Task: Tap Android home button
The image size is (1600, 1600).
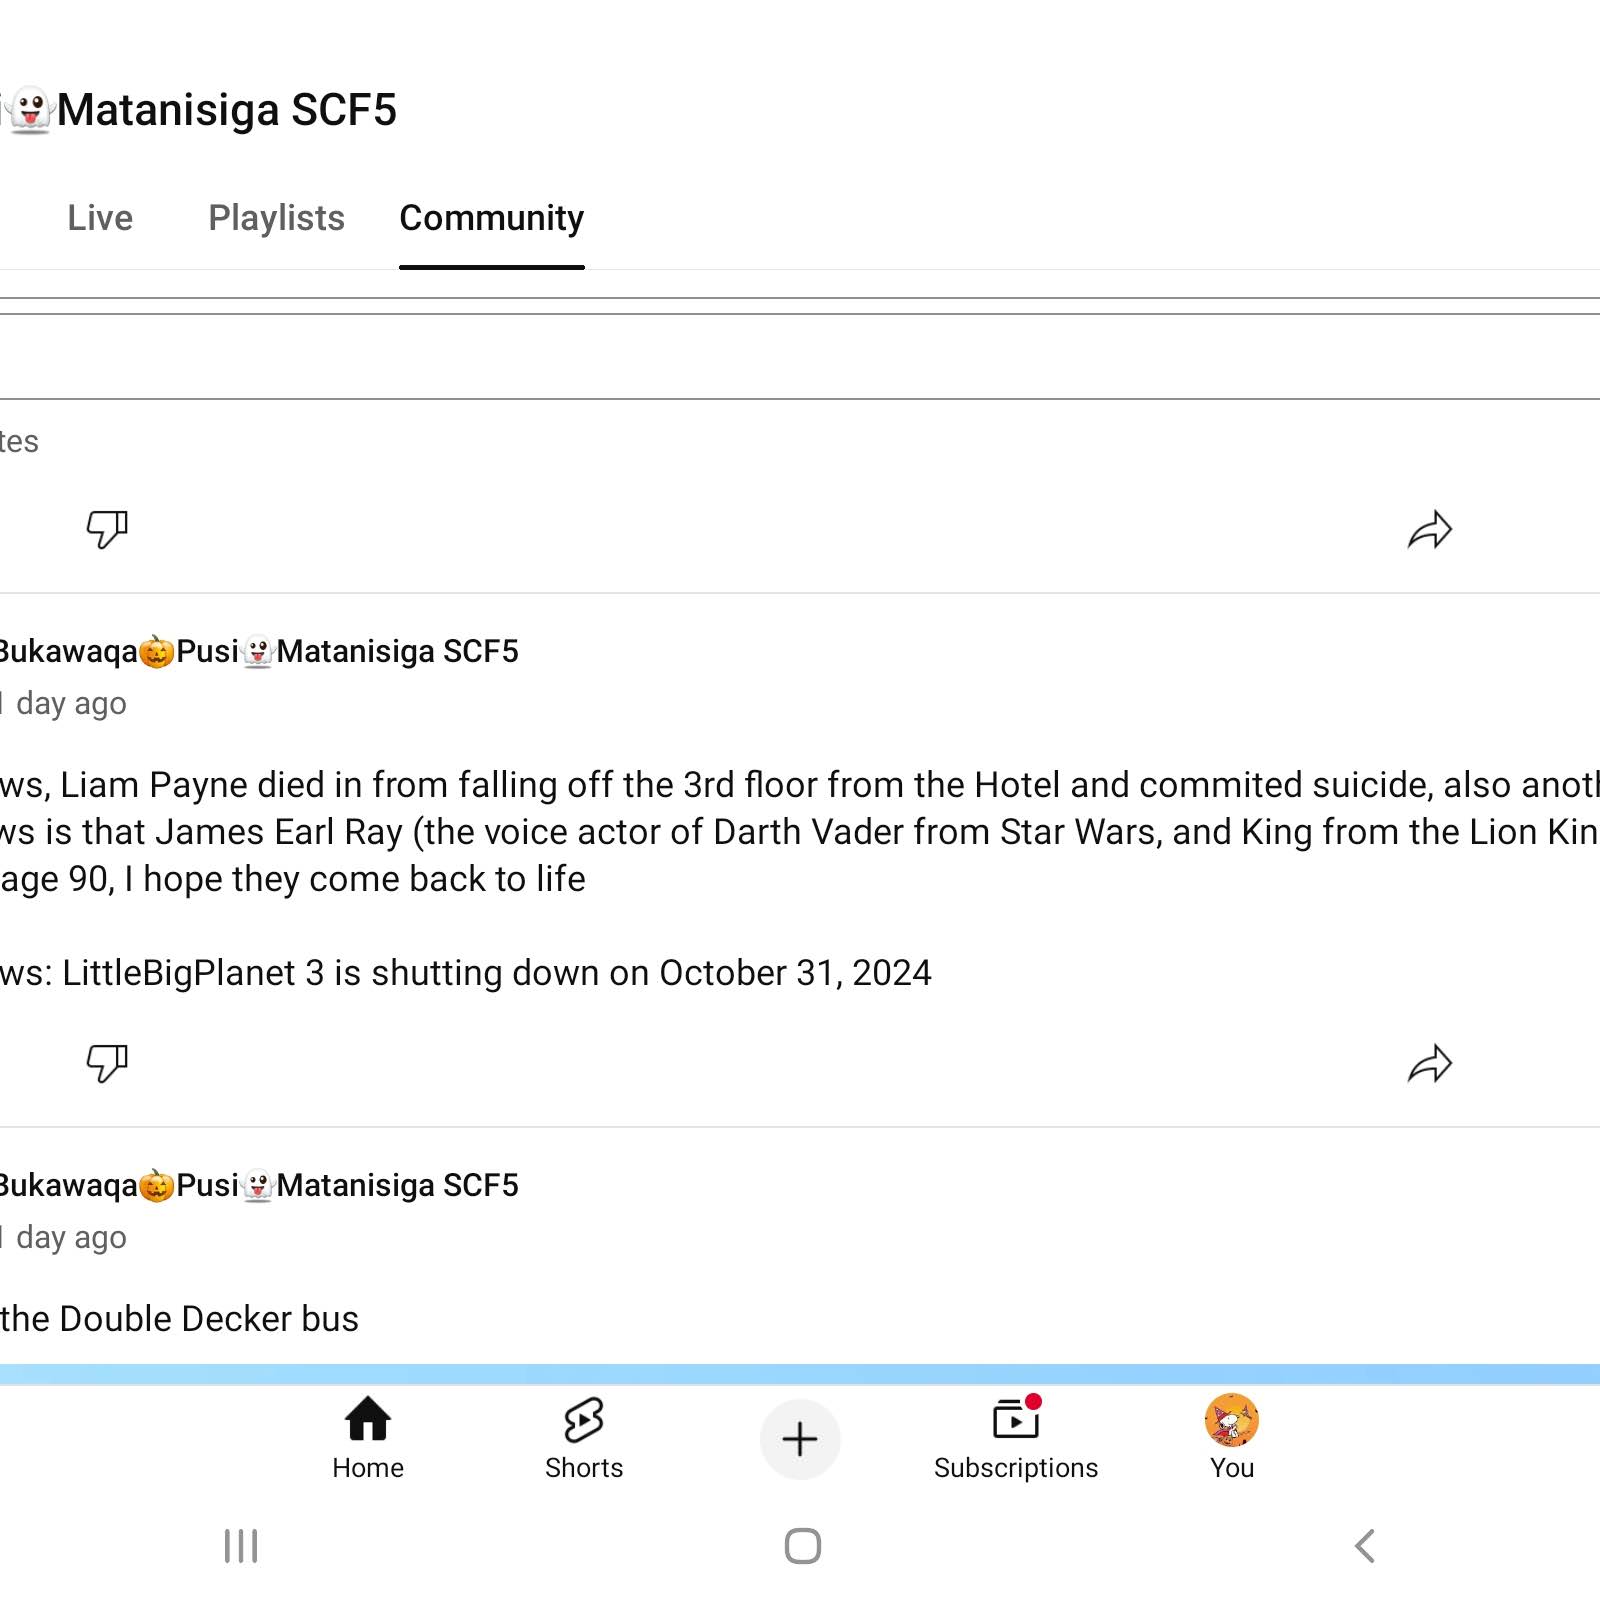Action: click(803, 1546)
